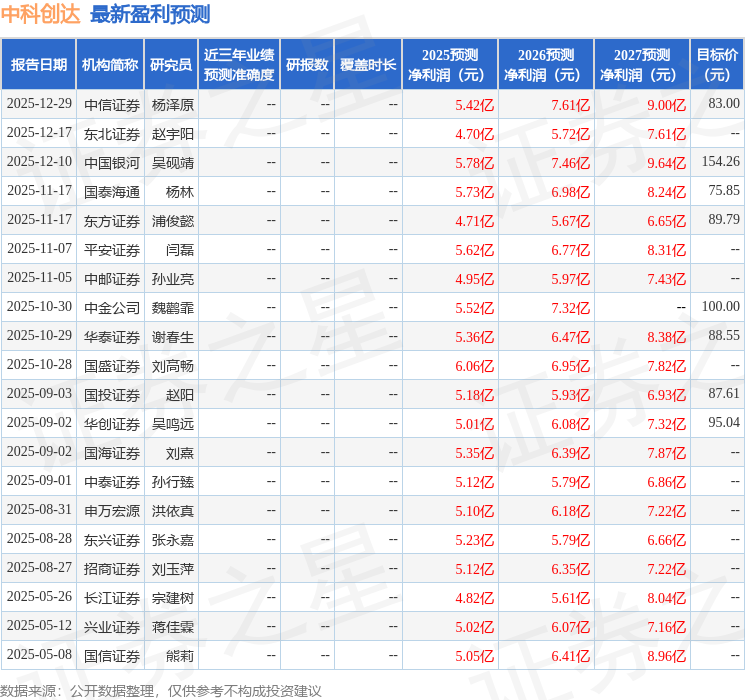Viewport: 745px width, 700px height.
Task: Select institution 华创证券
Action: [x=112, y=424]
